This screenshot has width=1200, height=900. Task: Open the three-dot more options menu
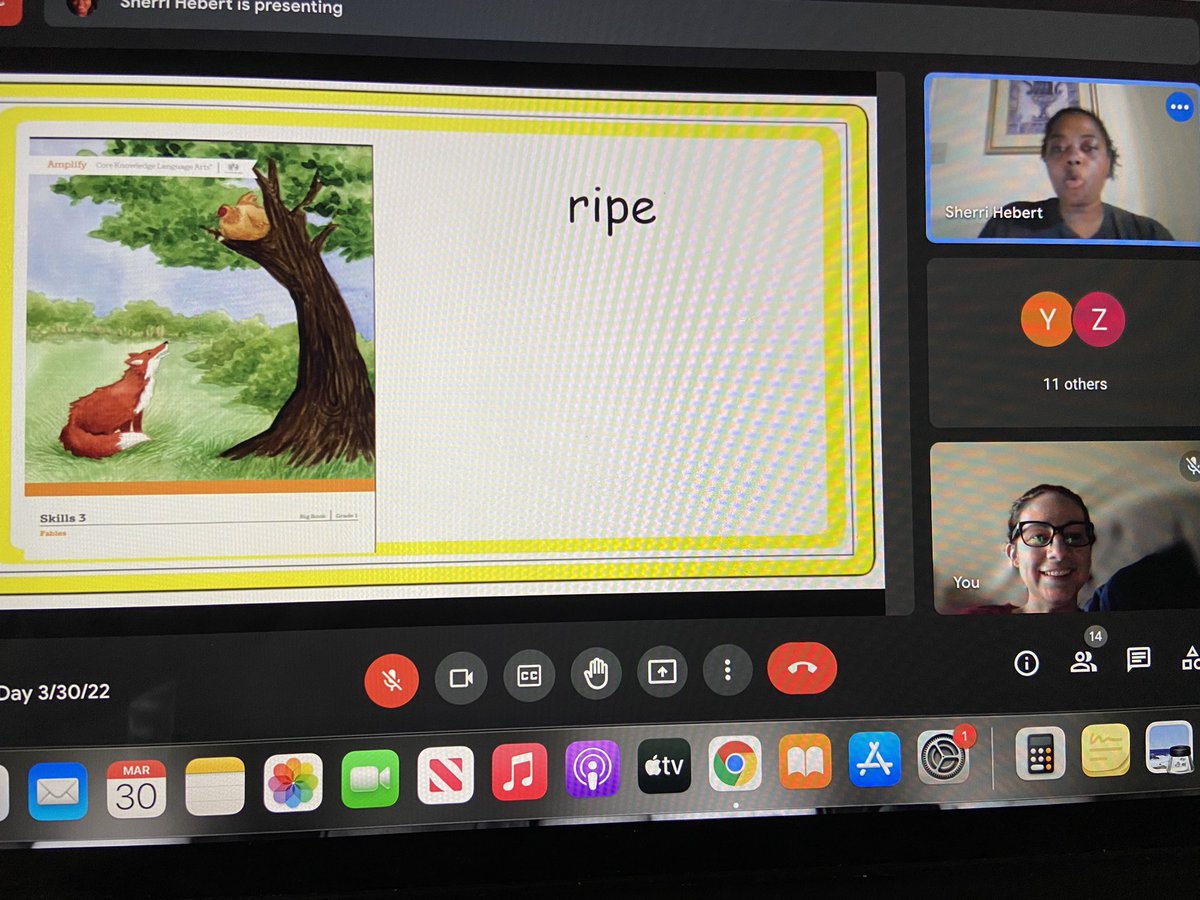[x=729, y=669]
